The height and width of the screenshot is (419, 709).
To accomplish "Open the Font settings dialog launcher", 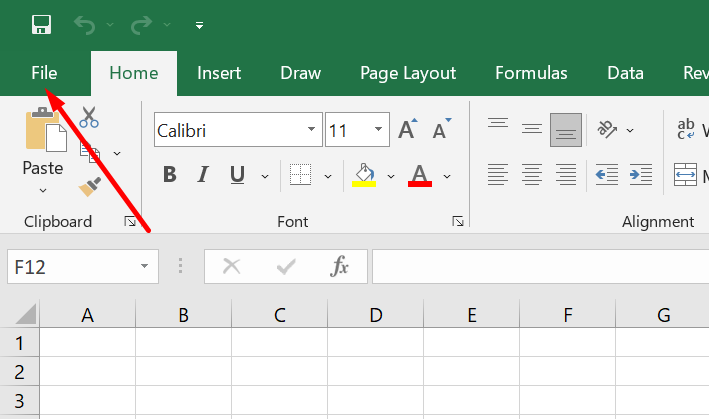I will pyautogui.click(x=458, y=221).
